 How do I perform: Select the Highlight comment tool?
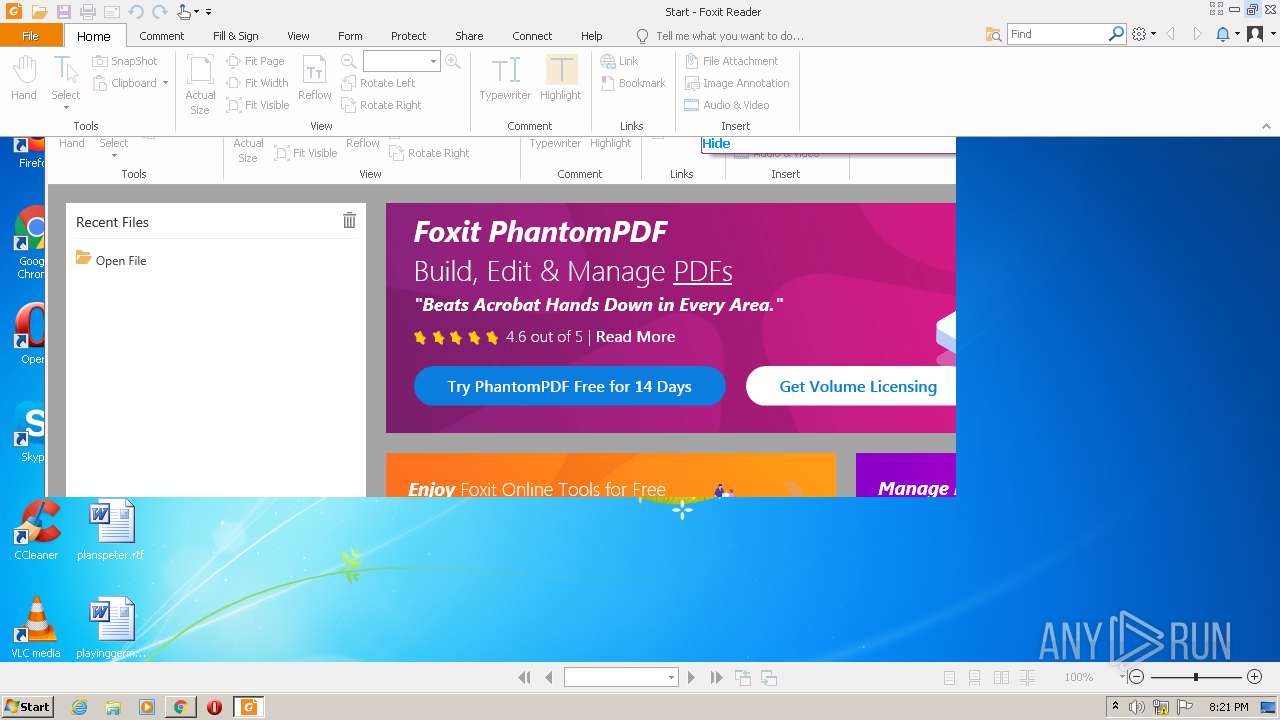tap(561, 78)
